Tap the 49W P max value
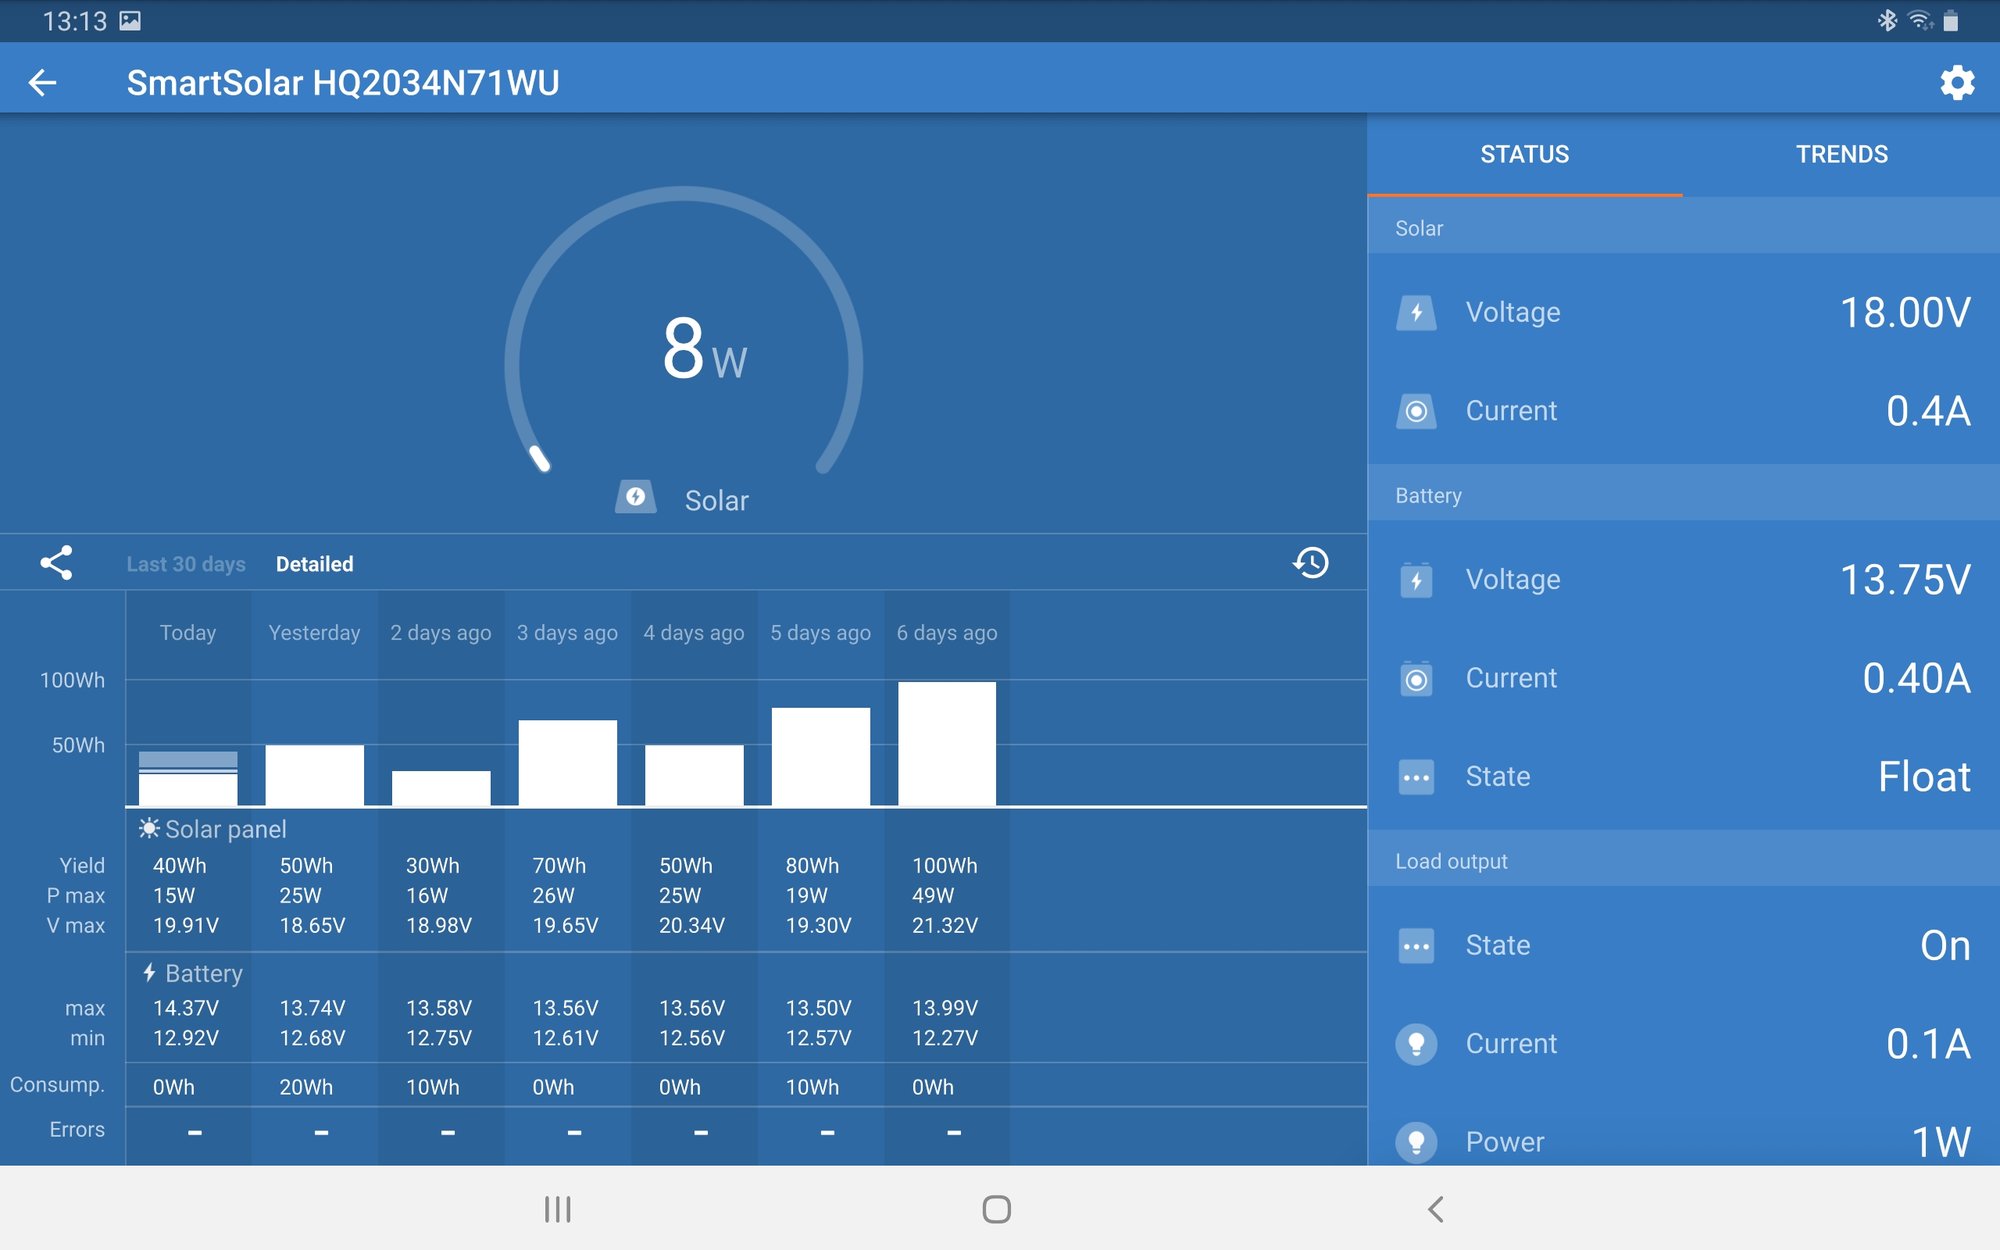 933,896
